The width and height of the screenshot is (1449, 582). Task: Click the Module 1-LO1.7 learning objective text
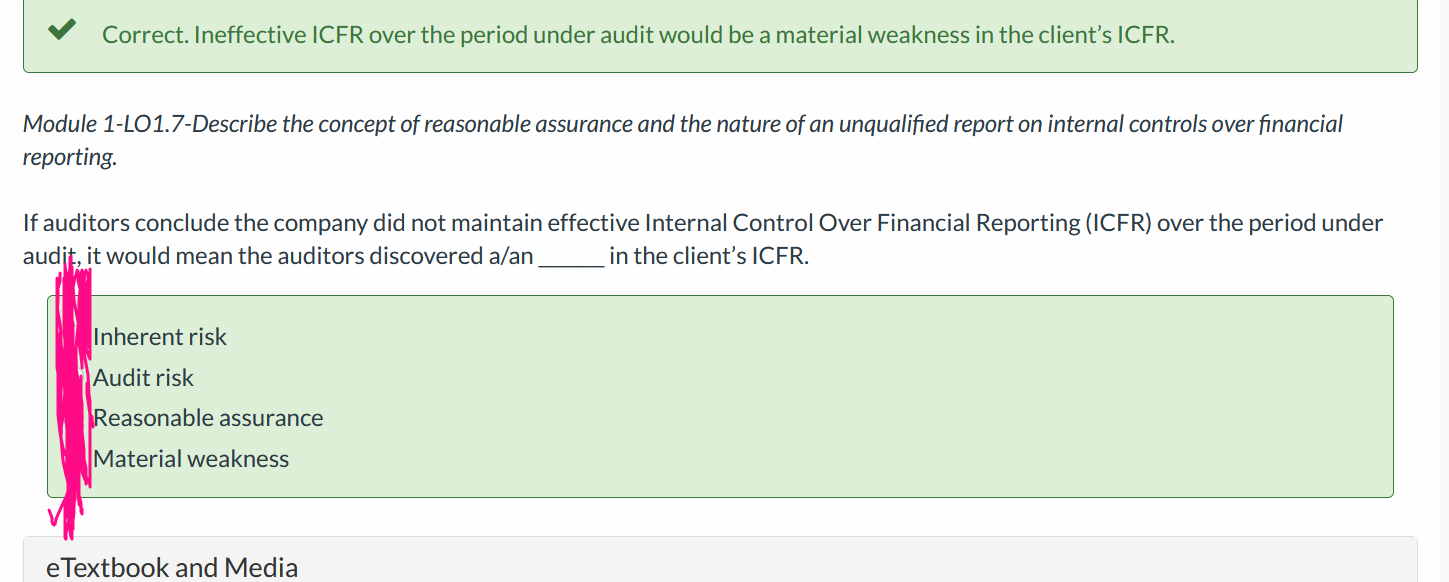click(683, 141)
